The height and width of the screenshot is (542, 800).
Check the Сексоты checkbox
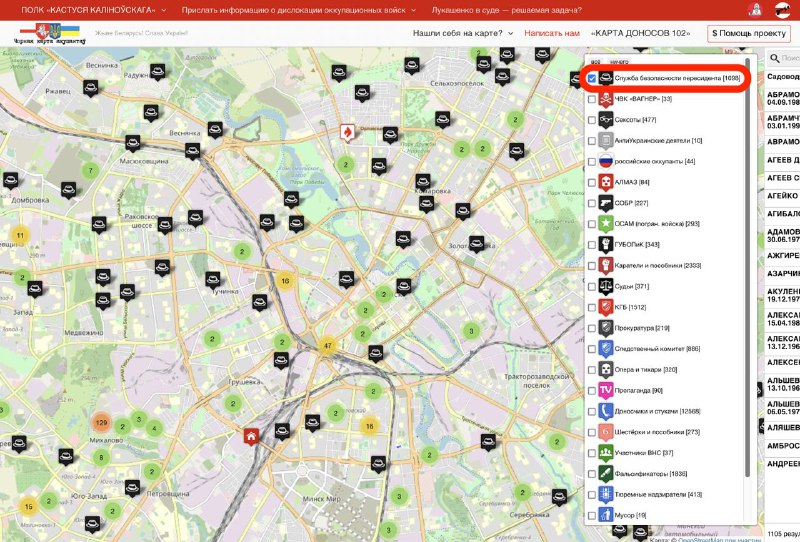(x=592, y=120)
